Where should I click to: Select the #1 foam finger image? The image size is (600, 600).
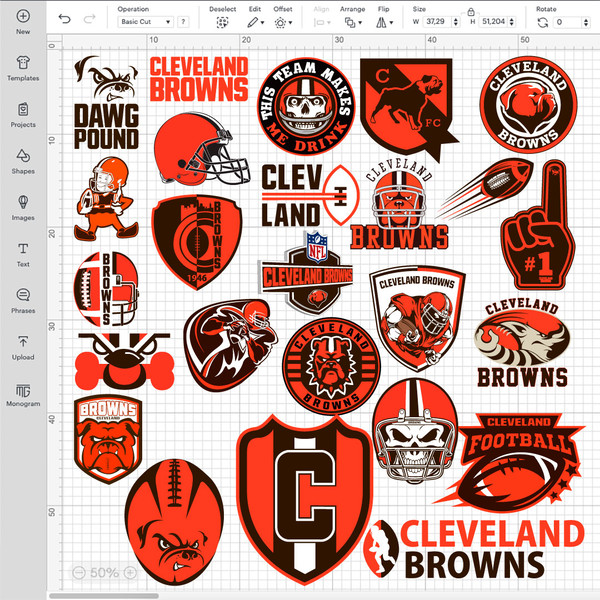538,225
